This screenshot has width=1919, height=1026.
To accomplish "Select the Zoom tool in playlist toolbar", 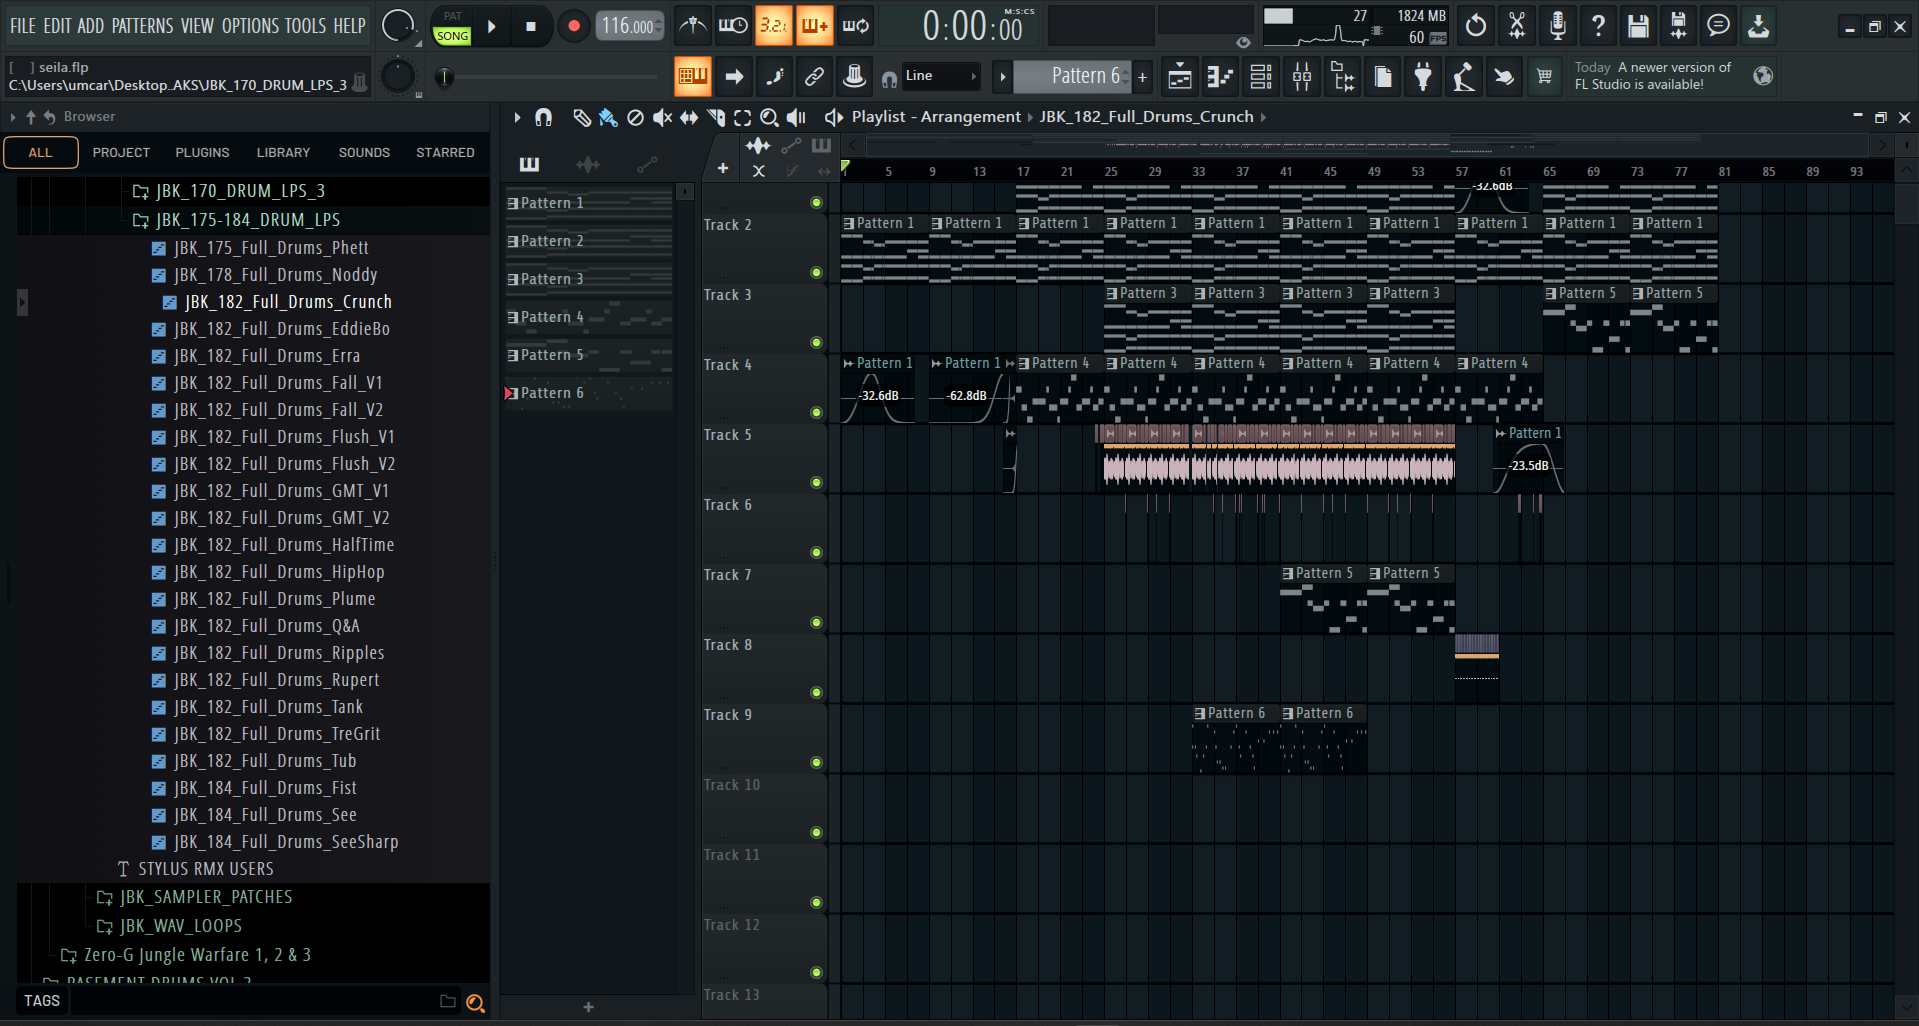I will 769,117.
